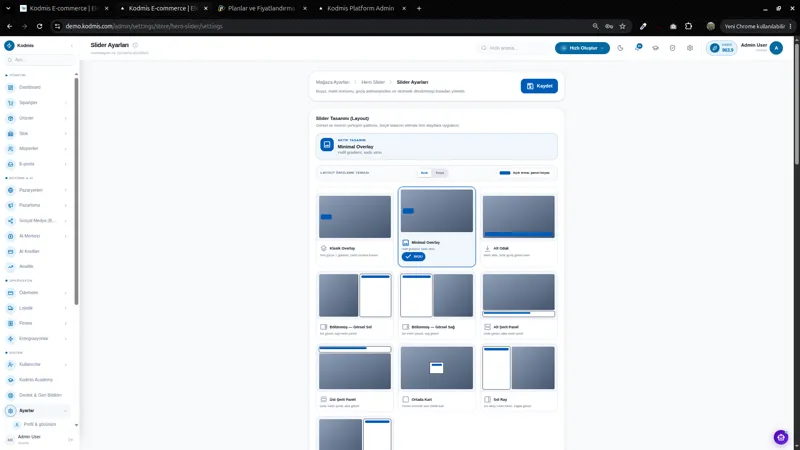Expand the Stok submenu chevron
The width and height of the screenshot is (800, 450).
(x=66, y=133)
